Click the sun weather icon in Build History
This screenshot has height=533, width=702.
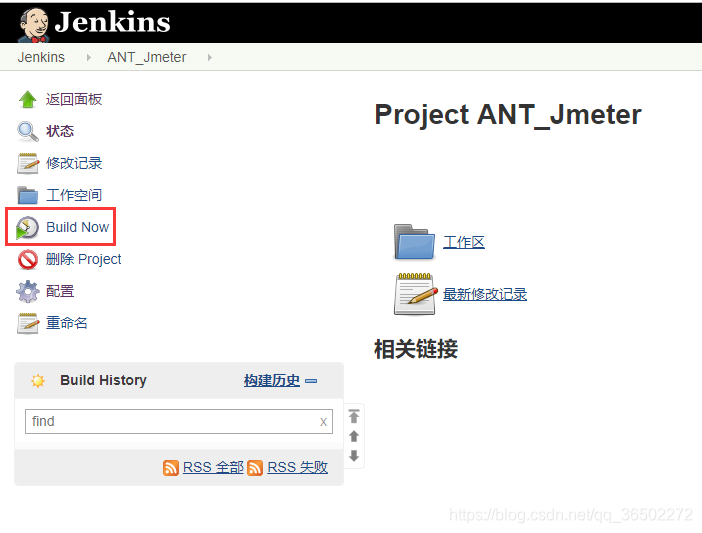tap(38, 381)
